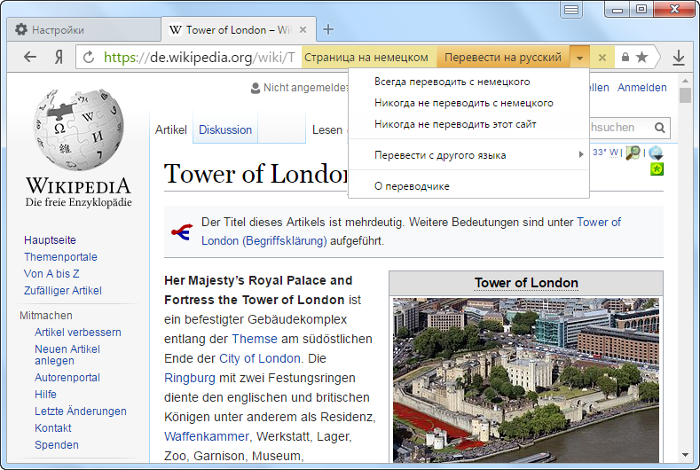Click the Wikipedia globe logo

(78, 129)
